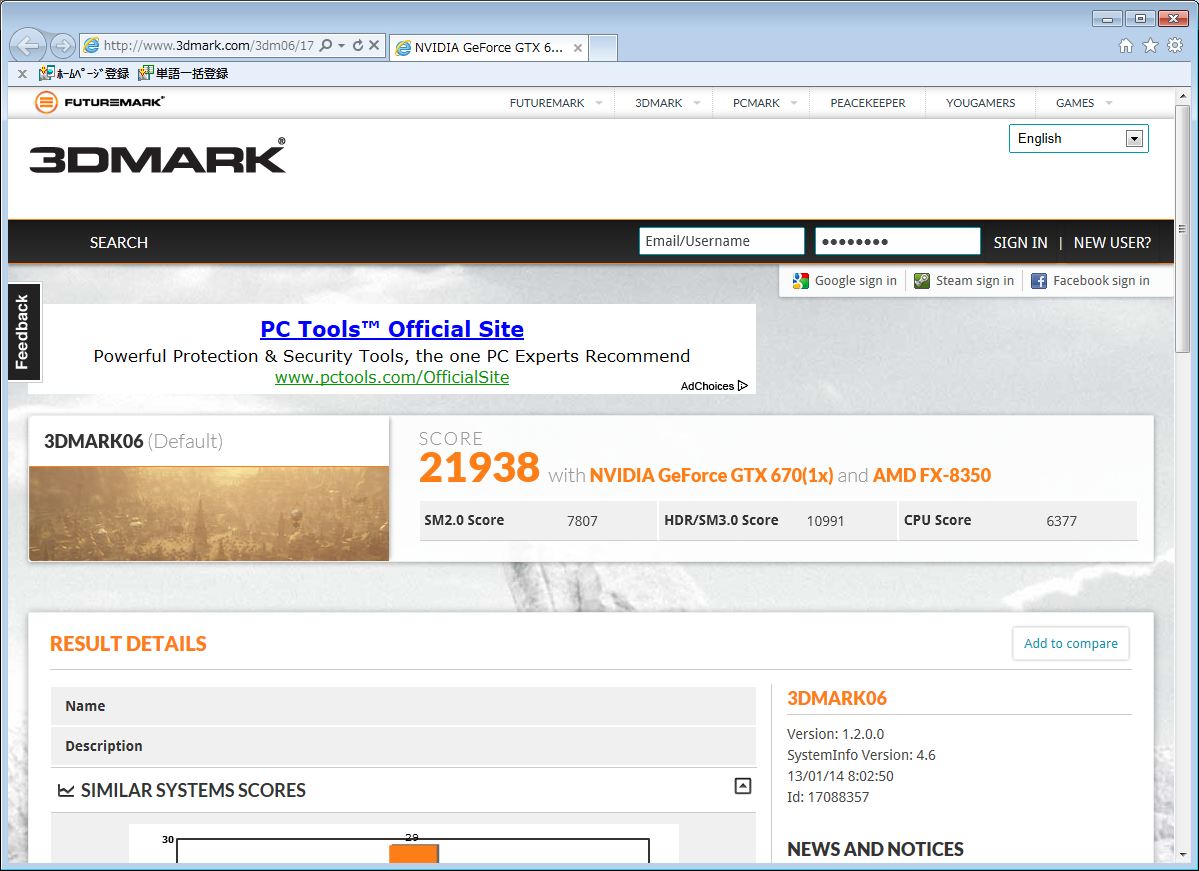This screenshot has height=871, width=1199.
Task: Close the favorites bar with the X icon
Action: 22,73
